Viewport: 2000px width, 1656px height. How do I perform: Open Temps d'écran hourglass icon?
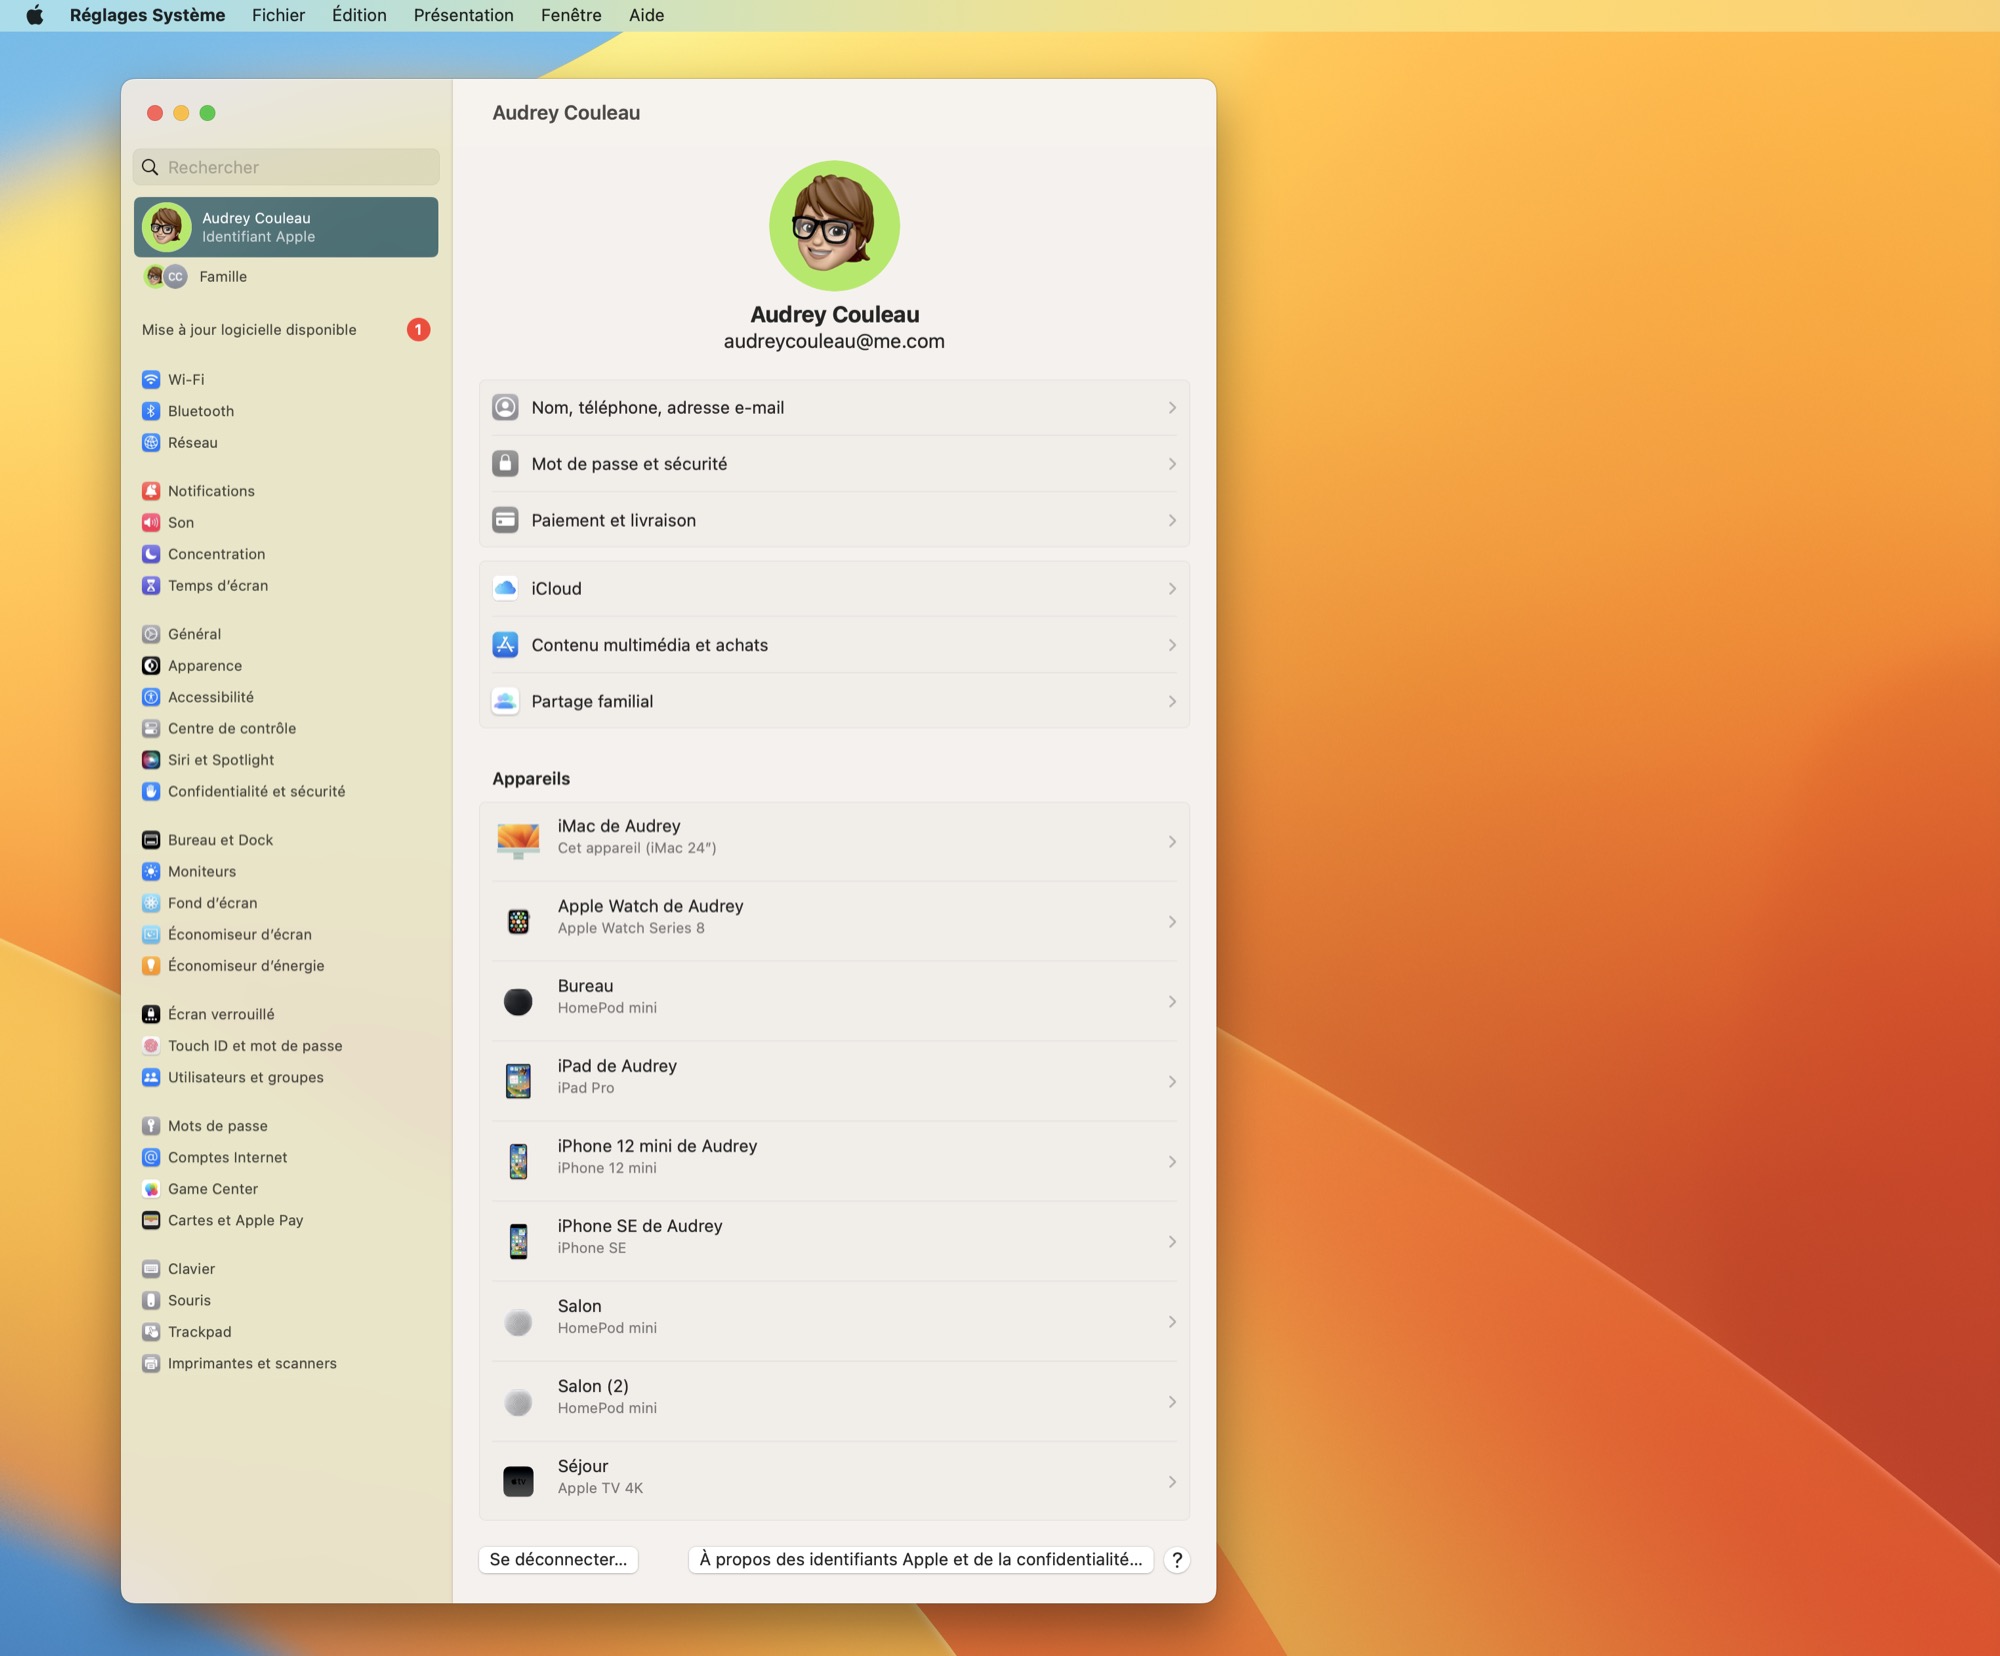151,585
